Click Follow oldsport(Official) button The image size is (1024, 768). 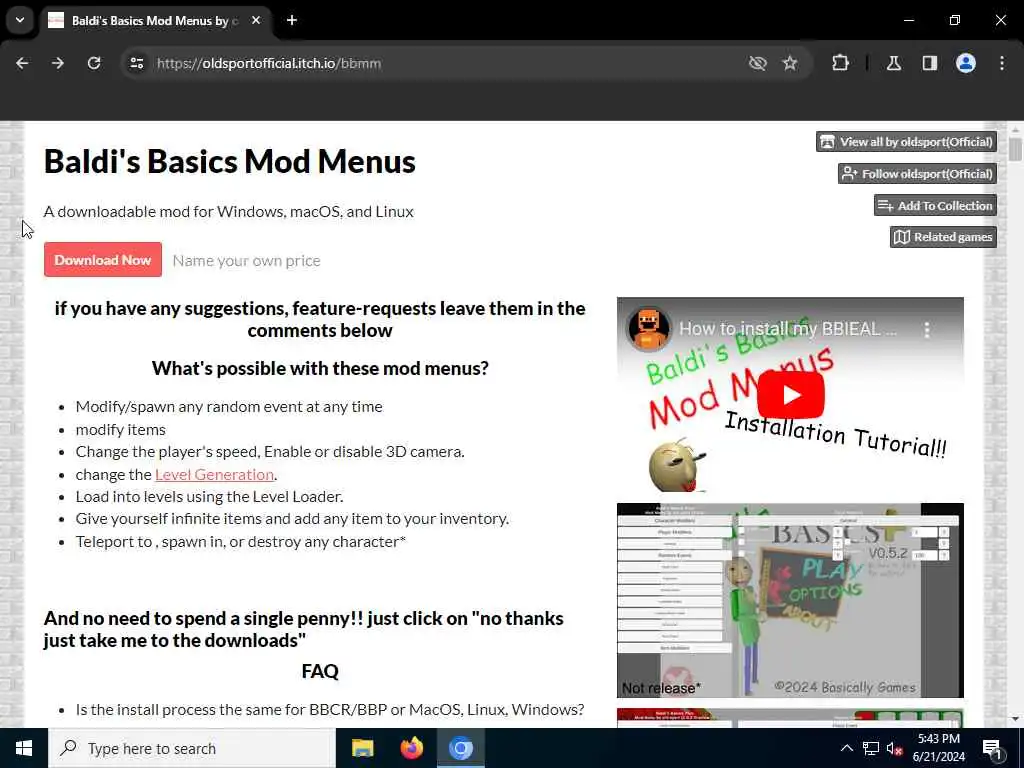pyautogui.click(x=918, y=174)
